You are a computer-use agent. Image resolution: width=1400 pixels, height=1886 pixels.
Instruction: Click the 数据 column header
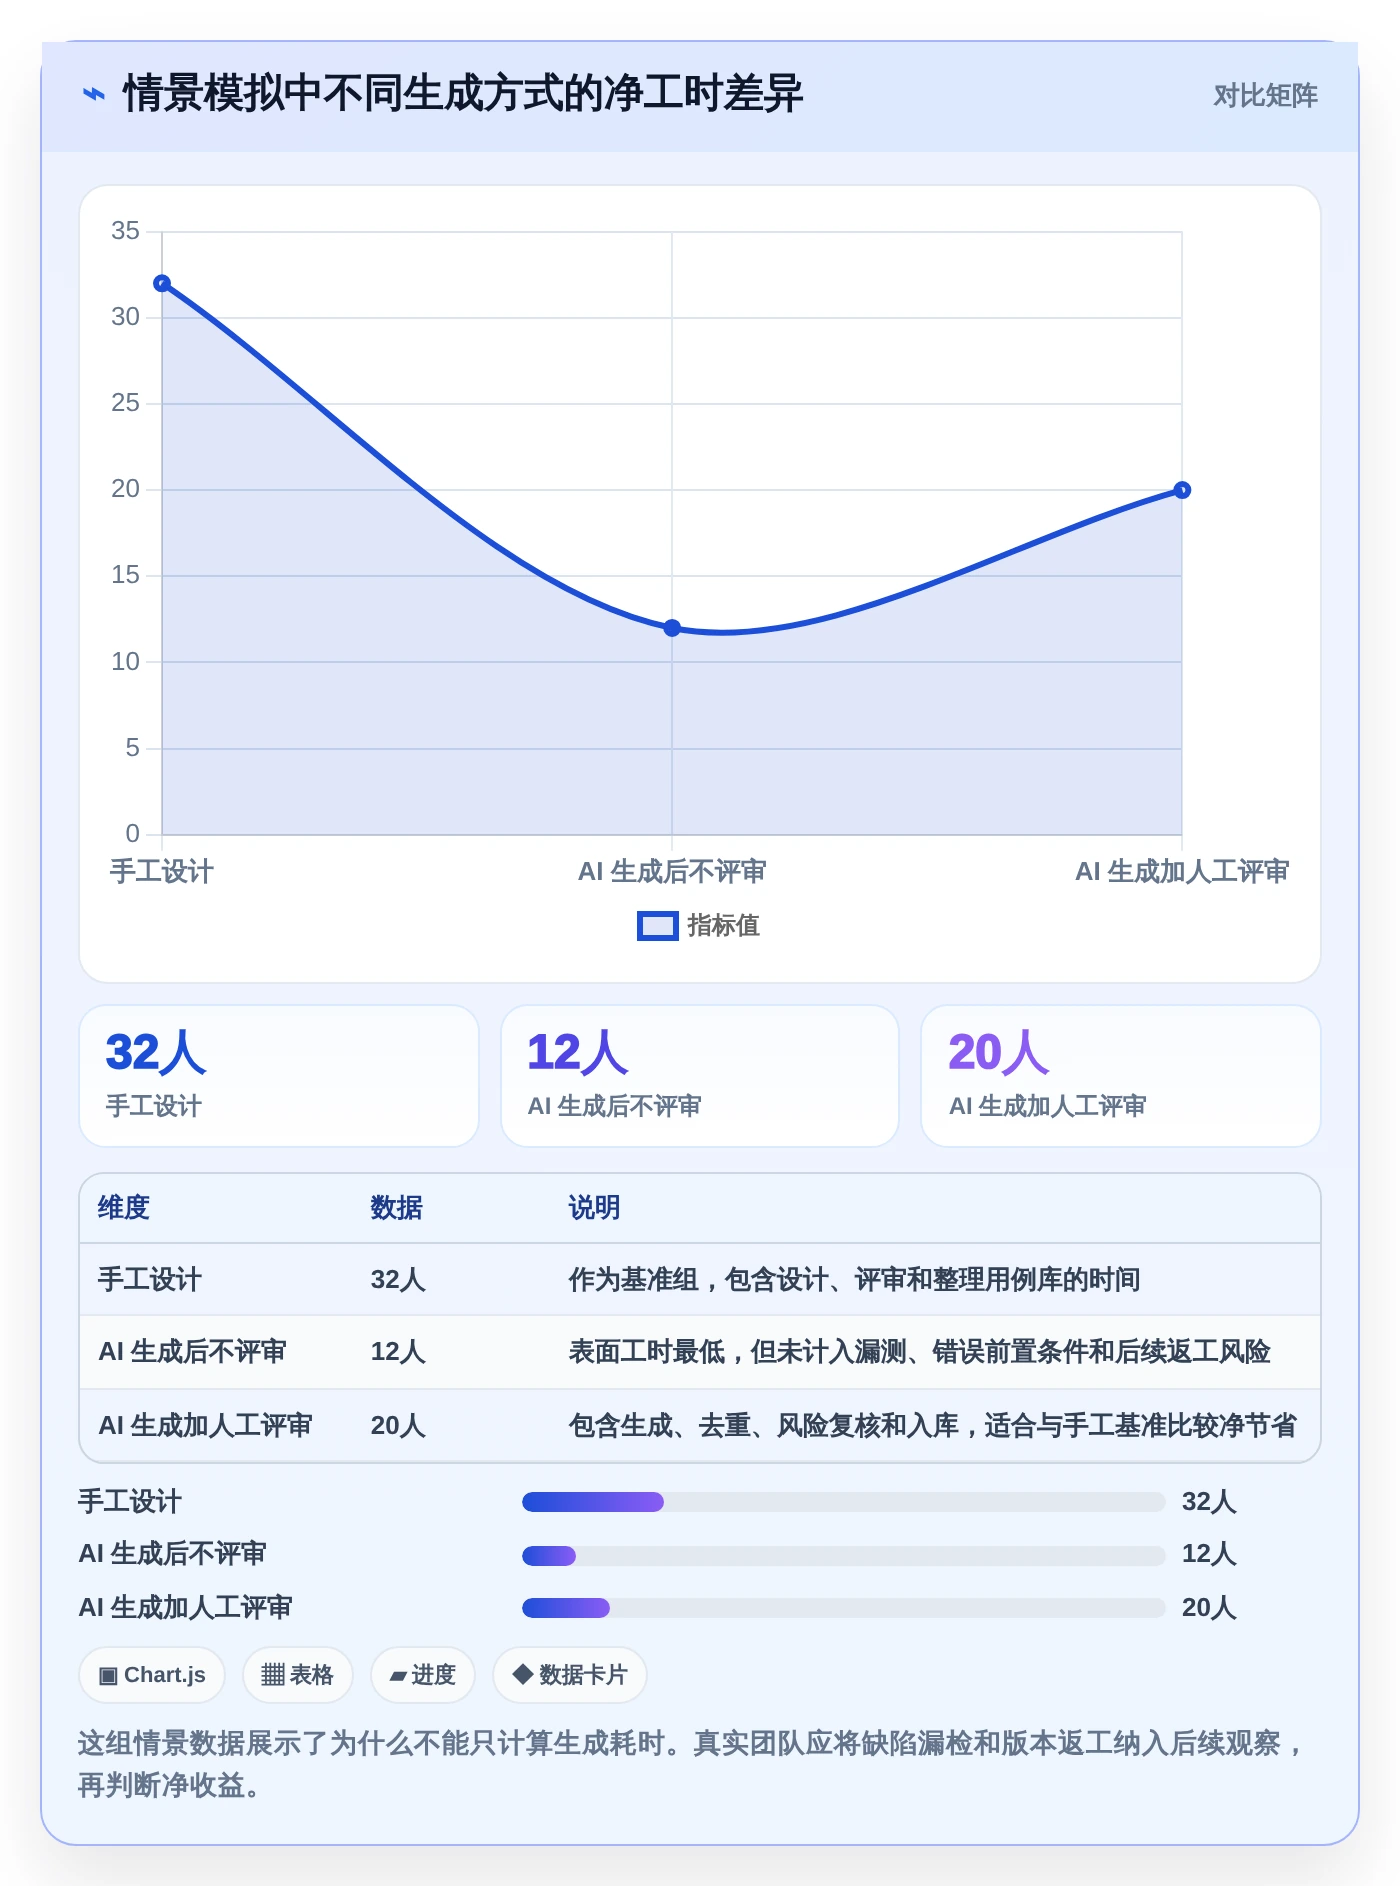tap(397, 1208)
